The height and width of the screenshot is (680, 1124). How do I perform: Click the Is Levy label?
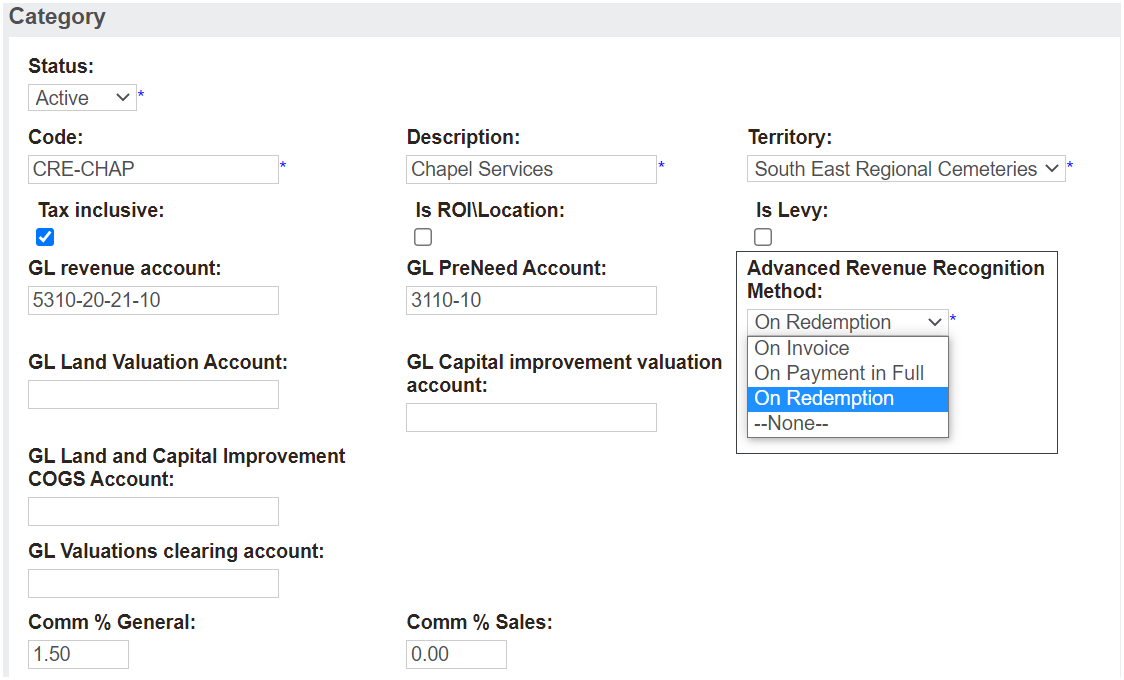pos(792,210)
